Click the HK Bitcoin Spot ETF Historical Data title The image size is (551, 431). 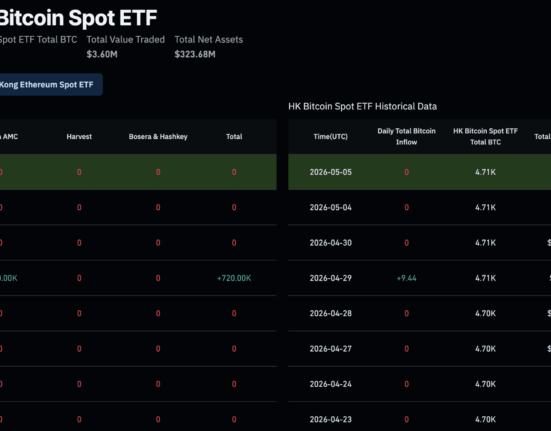coord(363,106)
